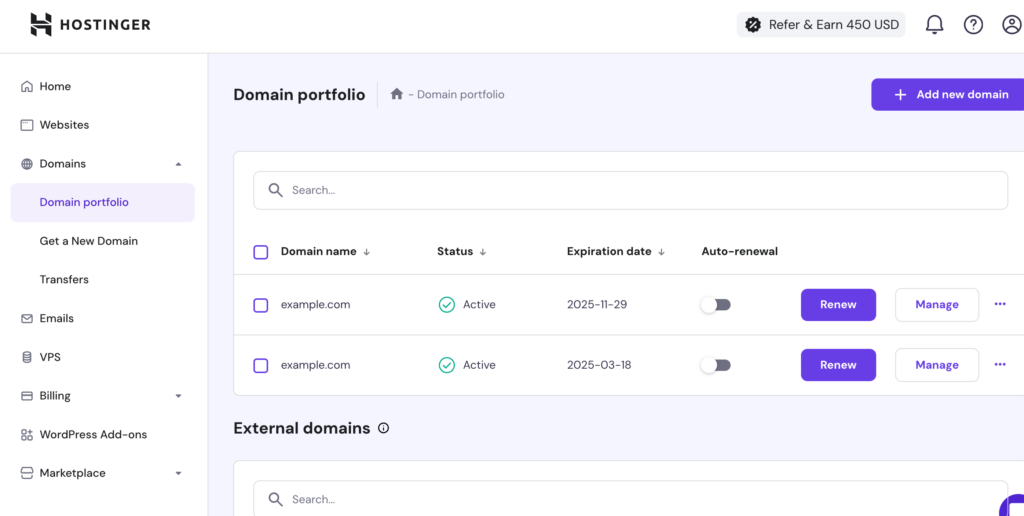Click the home breadcrumb icon
This screenshot has height=516, width=1024.
point(397,94)
